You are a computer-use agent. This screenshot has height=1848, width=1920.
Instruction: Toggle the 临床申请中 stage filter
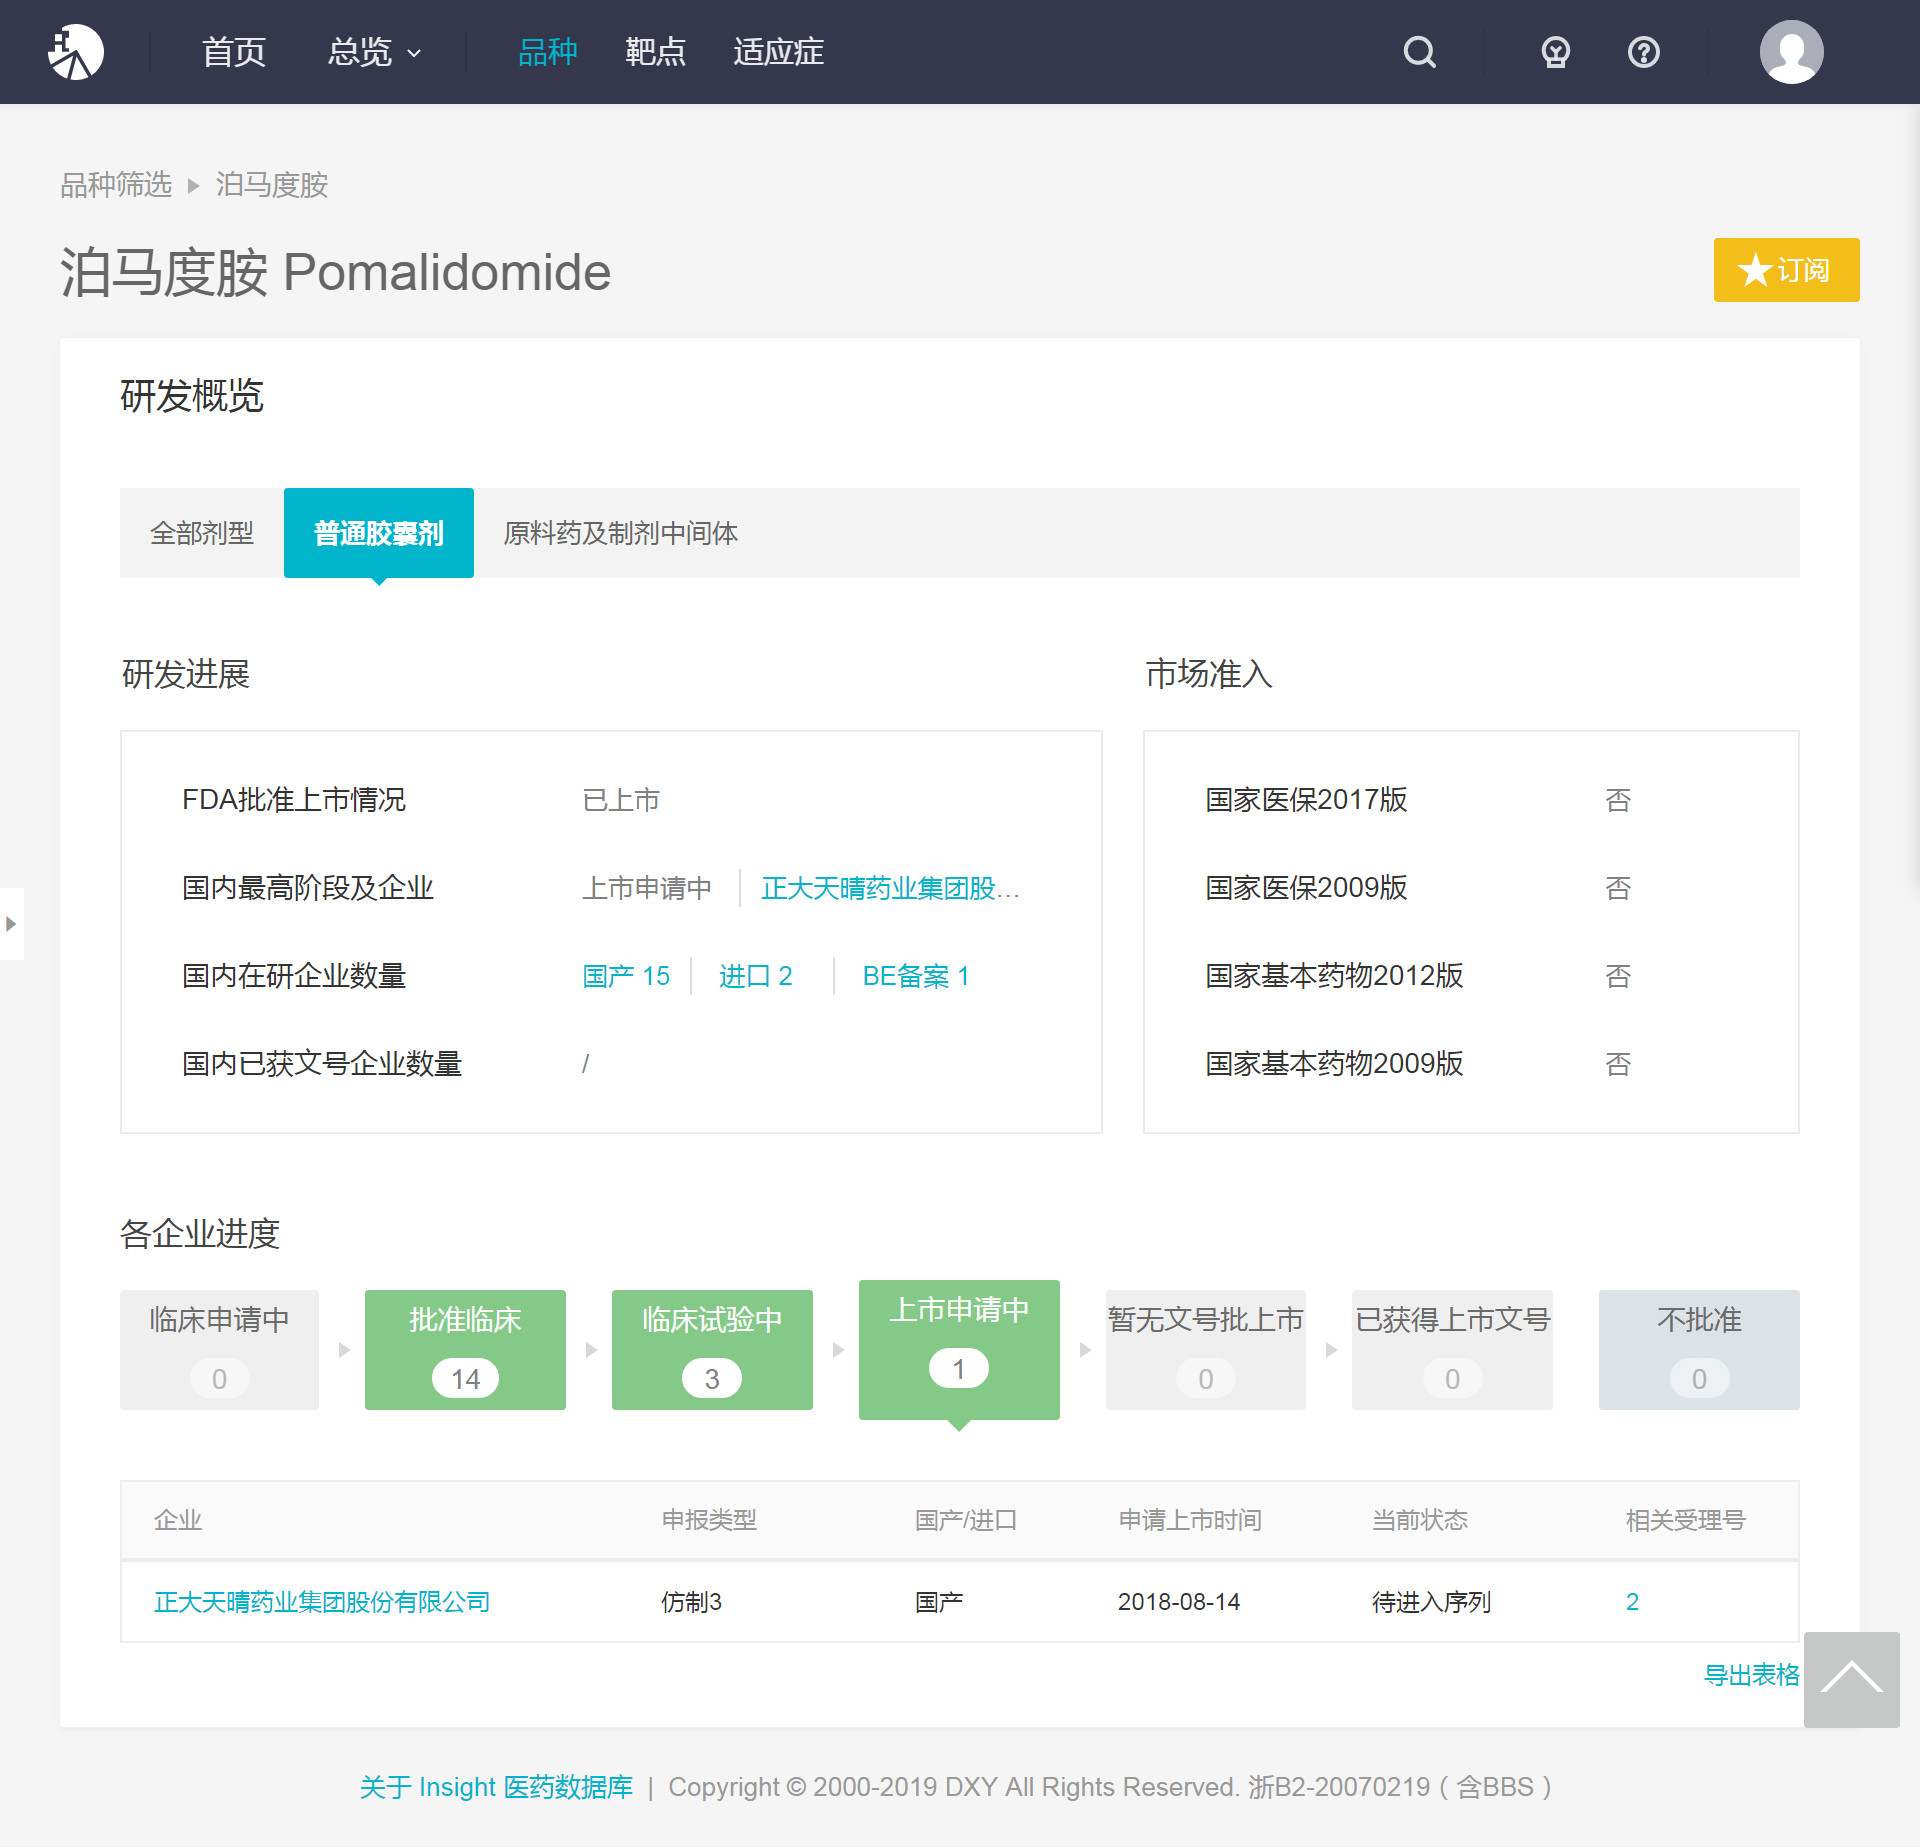pos(218,1349)
